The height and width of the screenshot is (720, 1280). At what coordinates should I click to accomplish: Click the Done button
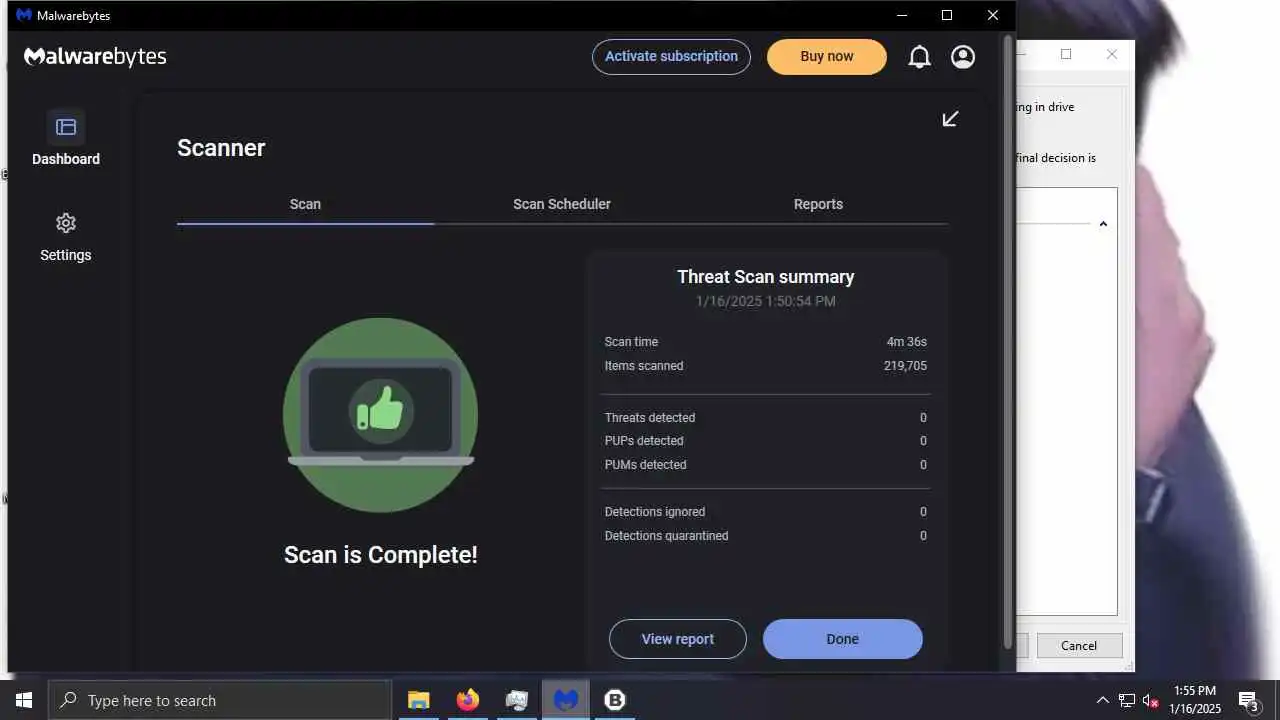(x=843, y=639)
